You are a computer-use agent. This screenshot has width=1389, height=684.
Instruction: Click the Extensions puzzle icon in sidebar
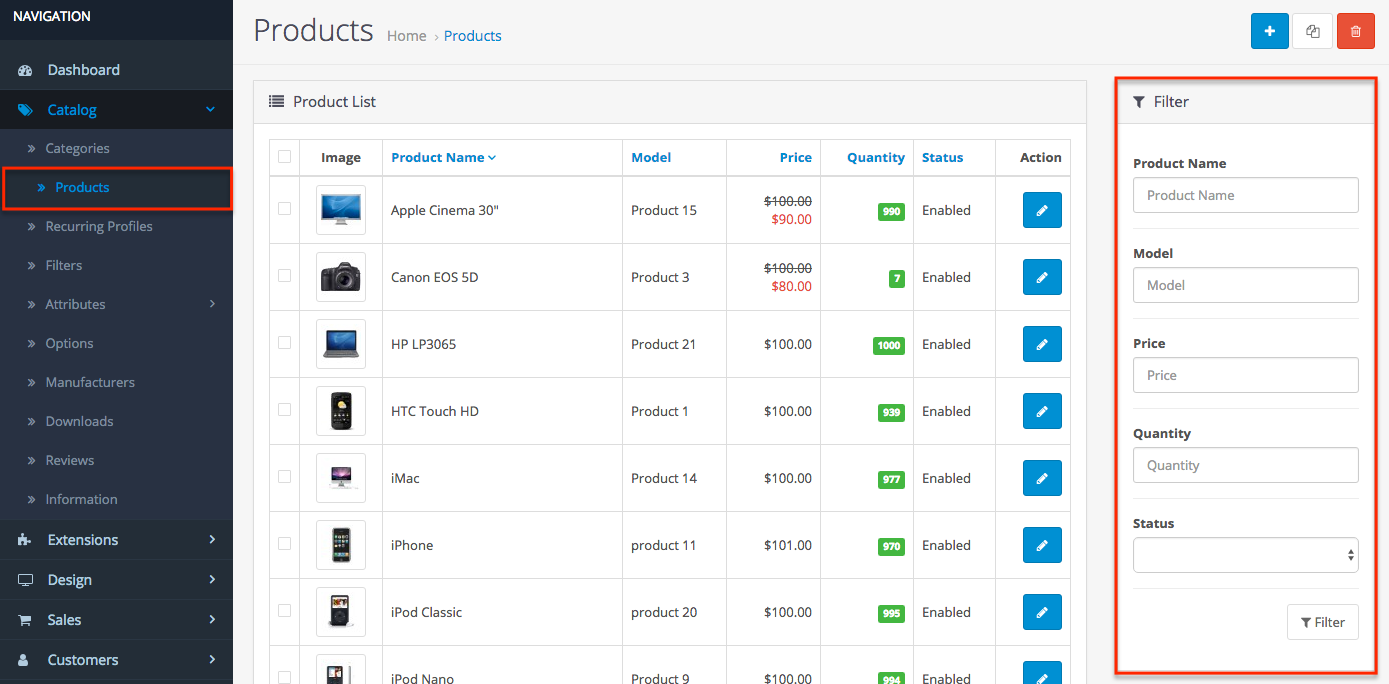(x=26, y=540)
